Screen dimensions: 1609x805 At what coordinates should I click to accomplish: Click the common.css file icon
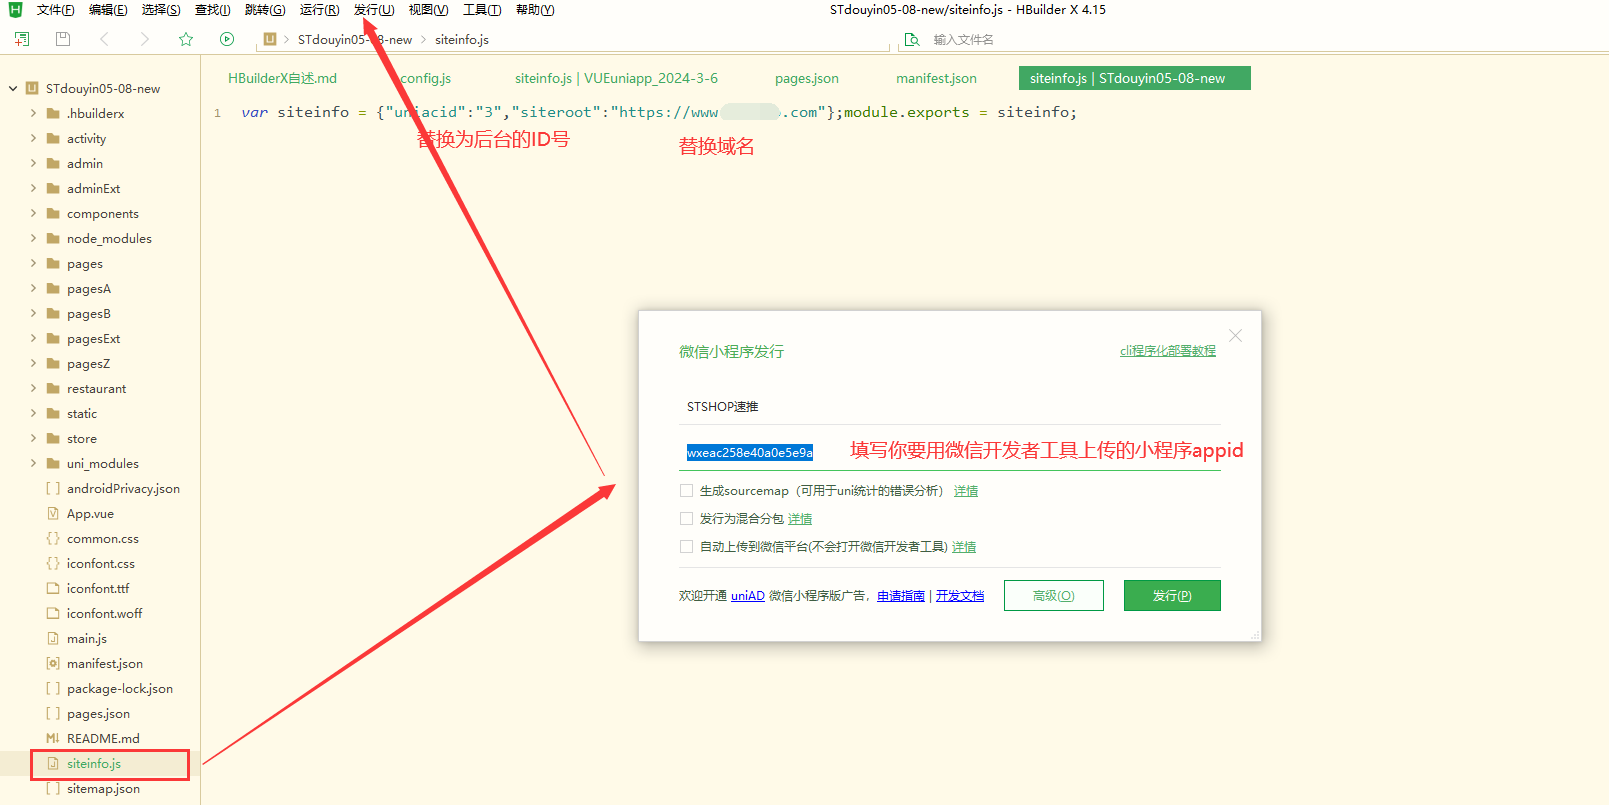(53, 538)
